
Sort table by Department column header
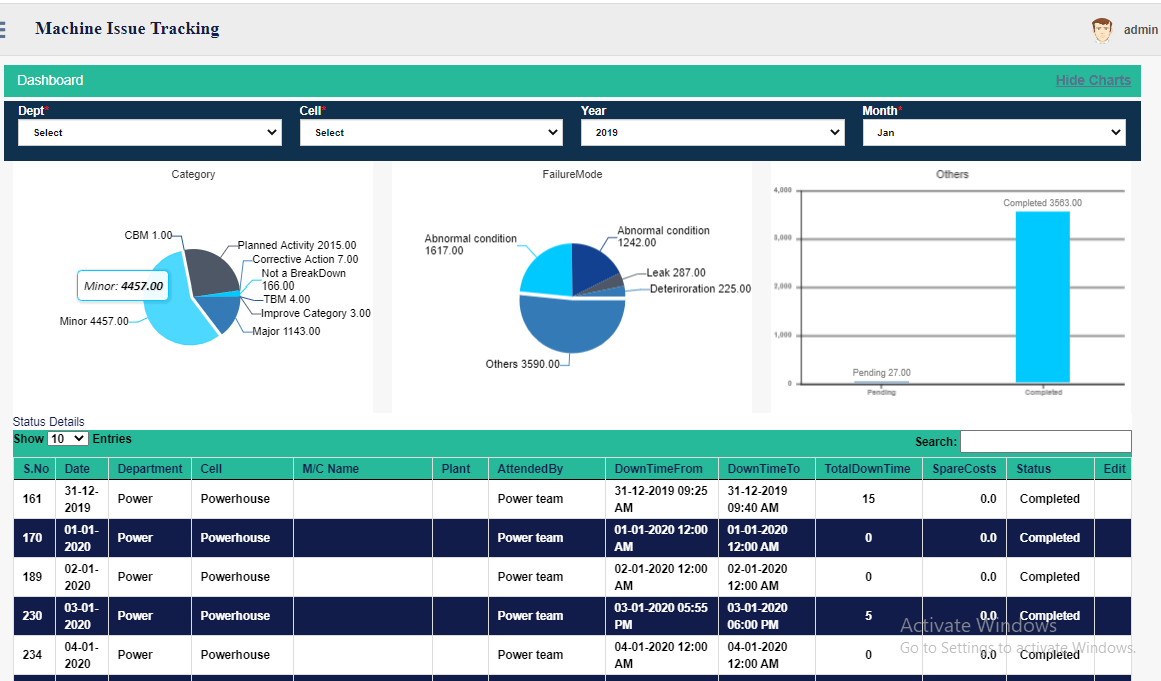(150, 469)
